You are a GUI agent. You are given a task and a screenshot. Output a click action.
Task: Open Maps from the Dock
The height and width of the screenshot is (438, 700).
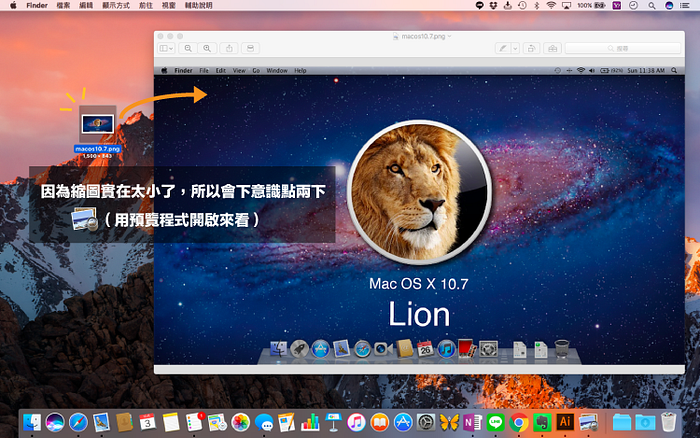217,422
